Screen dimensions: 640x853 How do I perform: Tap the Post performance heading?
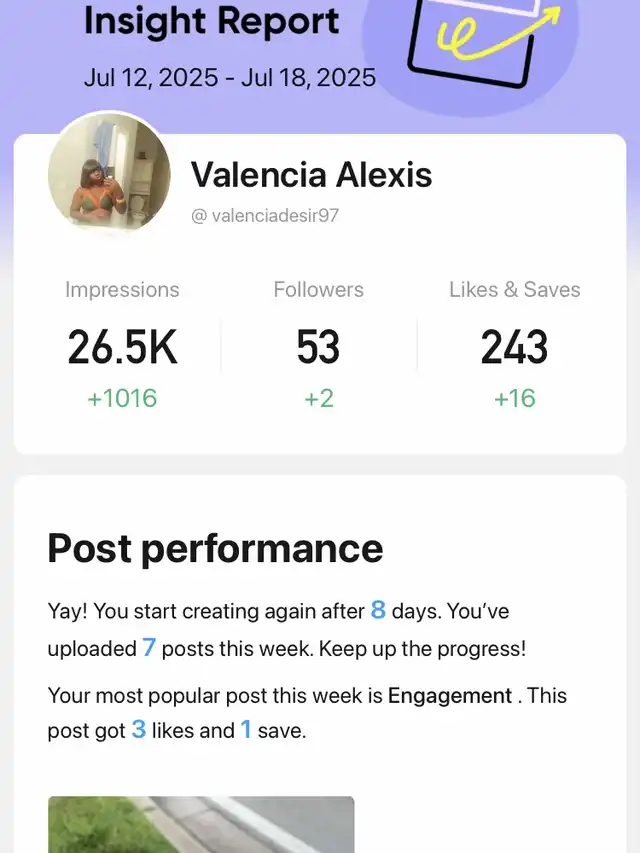215,548
